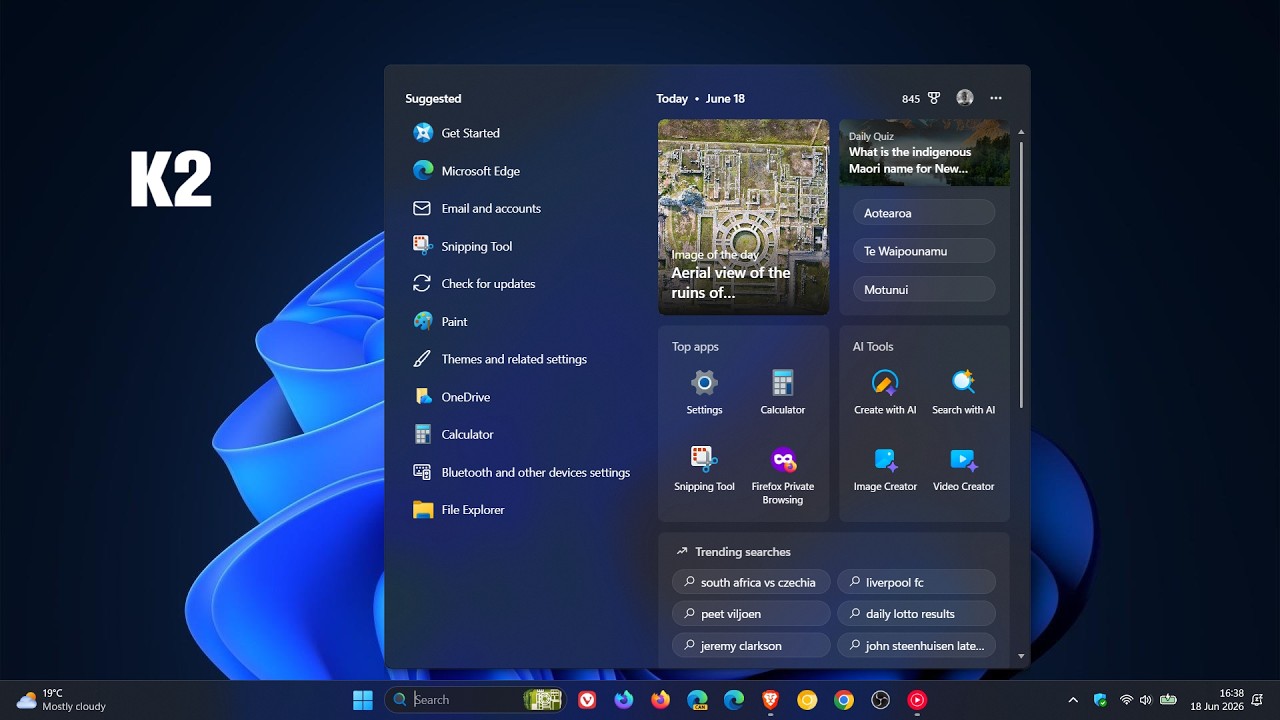Viewport: 1280px width, 720px height.
Task: Open Create with AI tool
Action: pyautogui.click(x=885, y=392)
